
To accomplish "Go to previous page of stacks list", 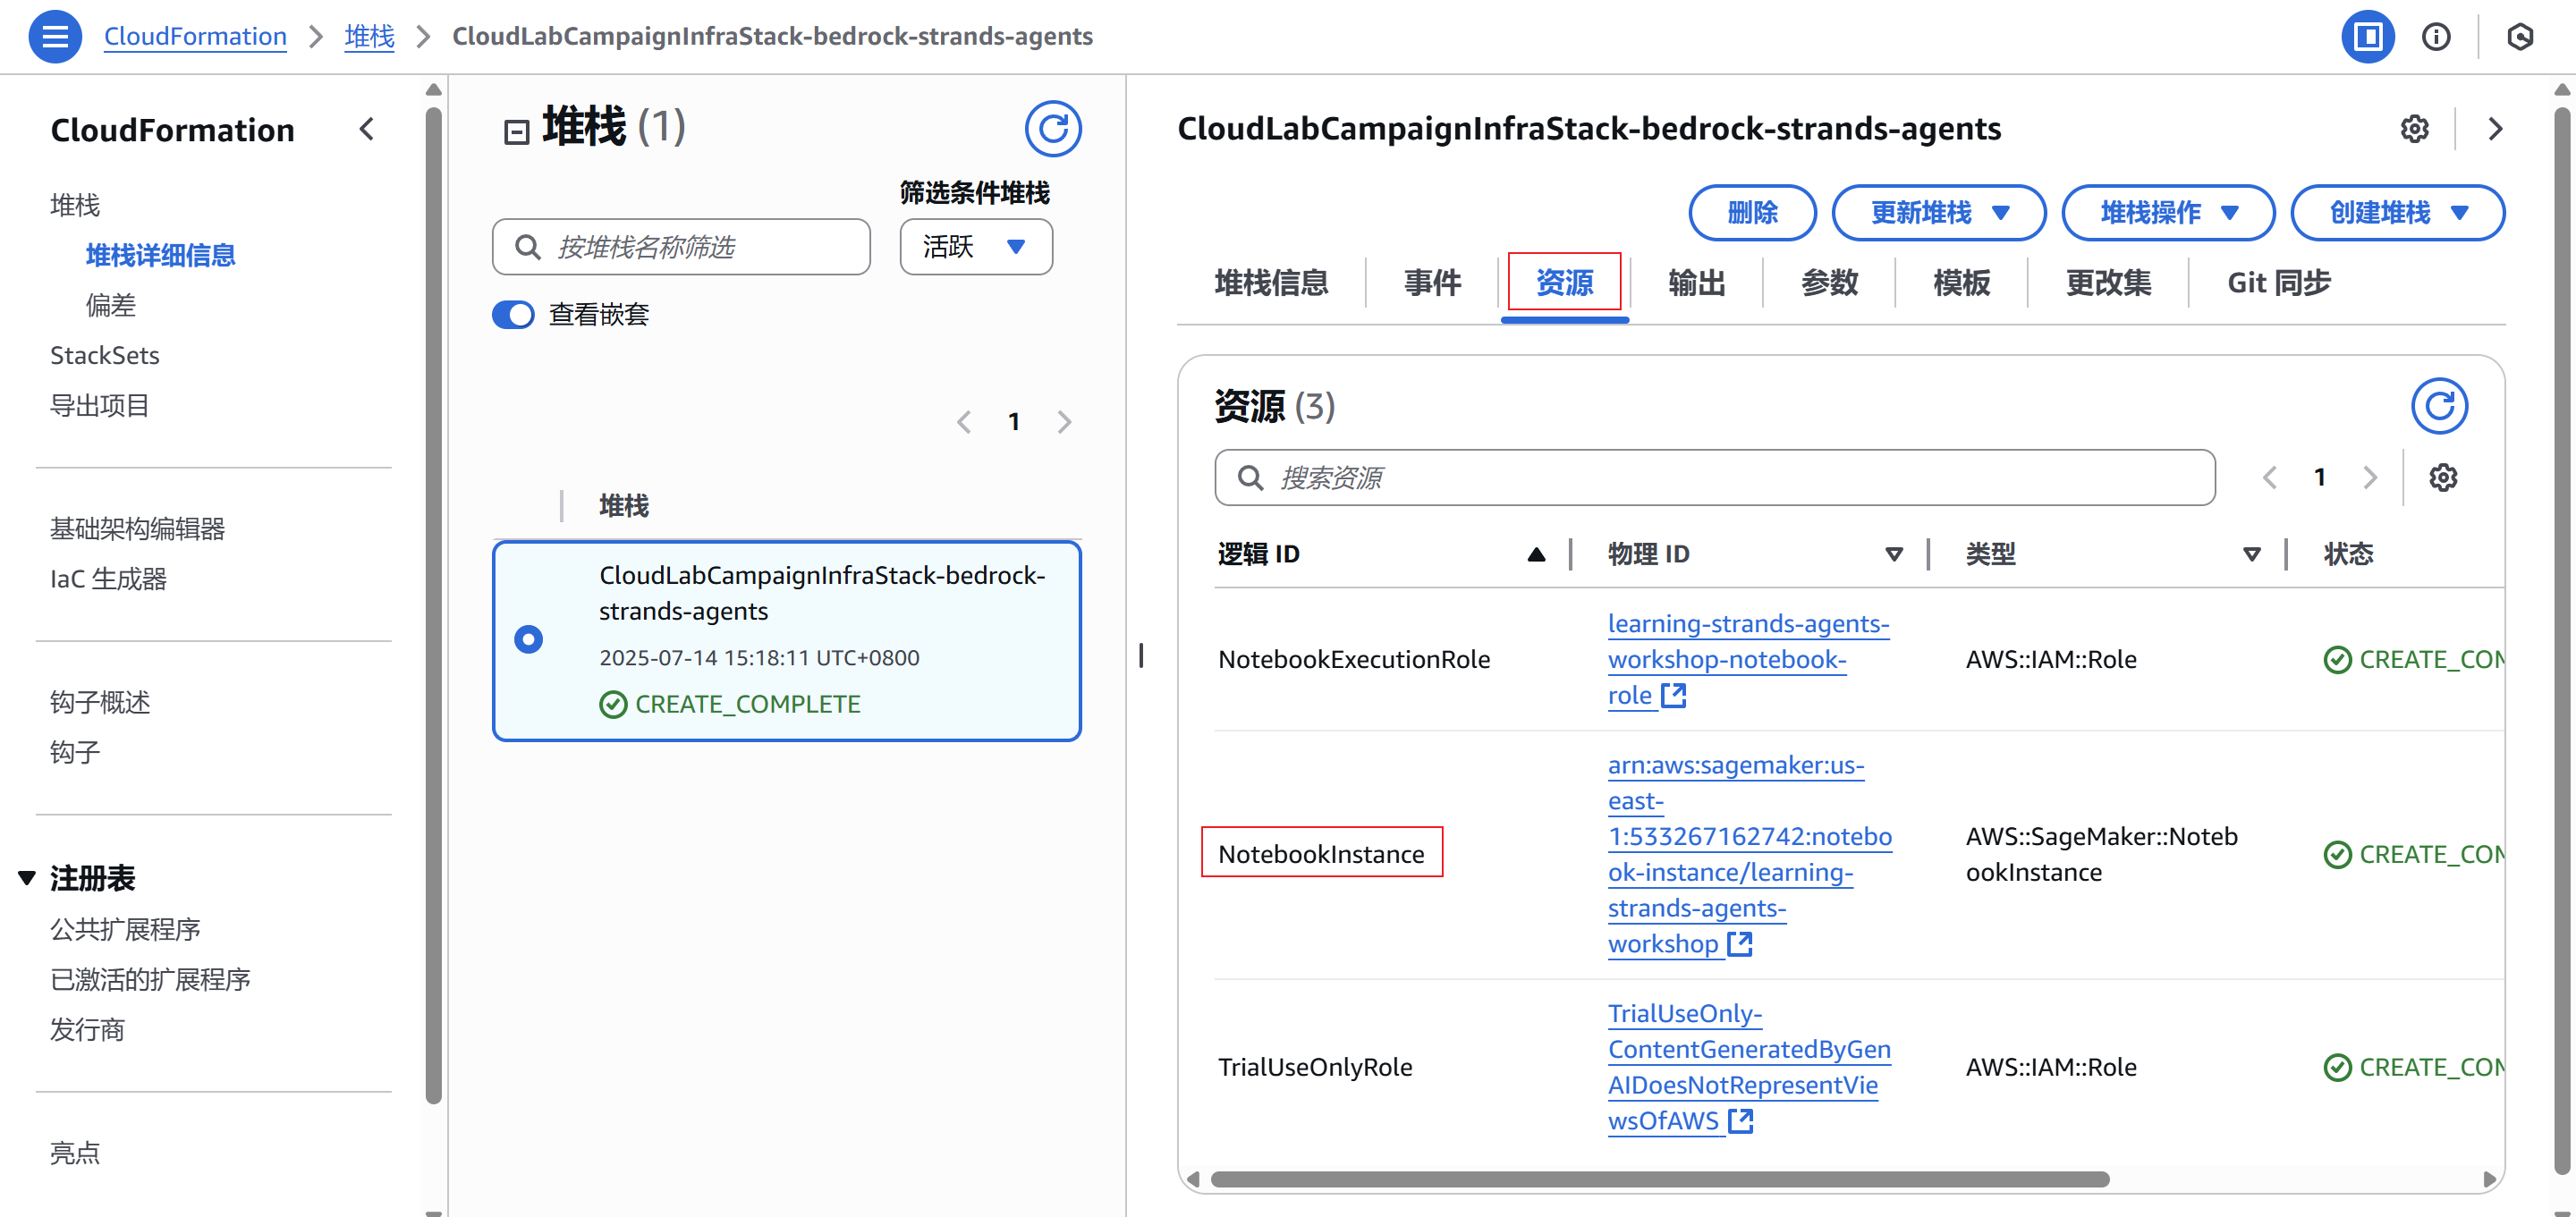I will (x=964, y=422).
